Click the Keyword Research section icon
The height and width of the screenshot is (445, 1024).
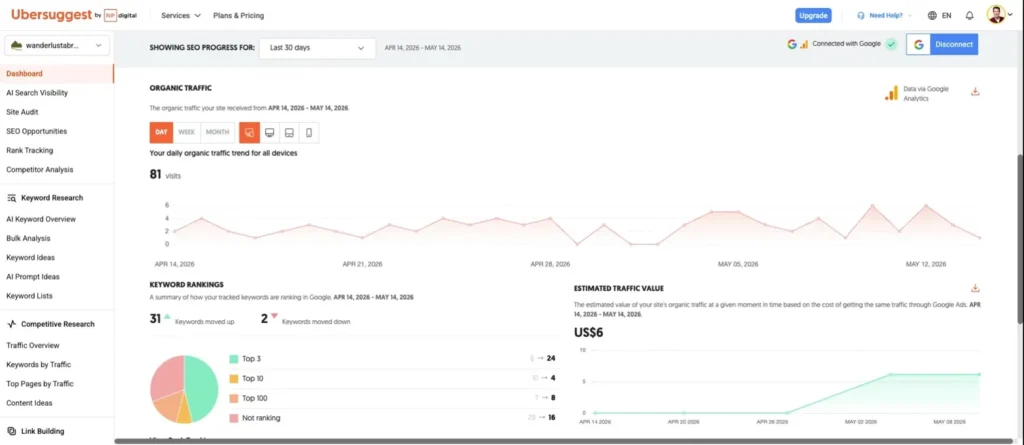(12, 198)
